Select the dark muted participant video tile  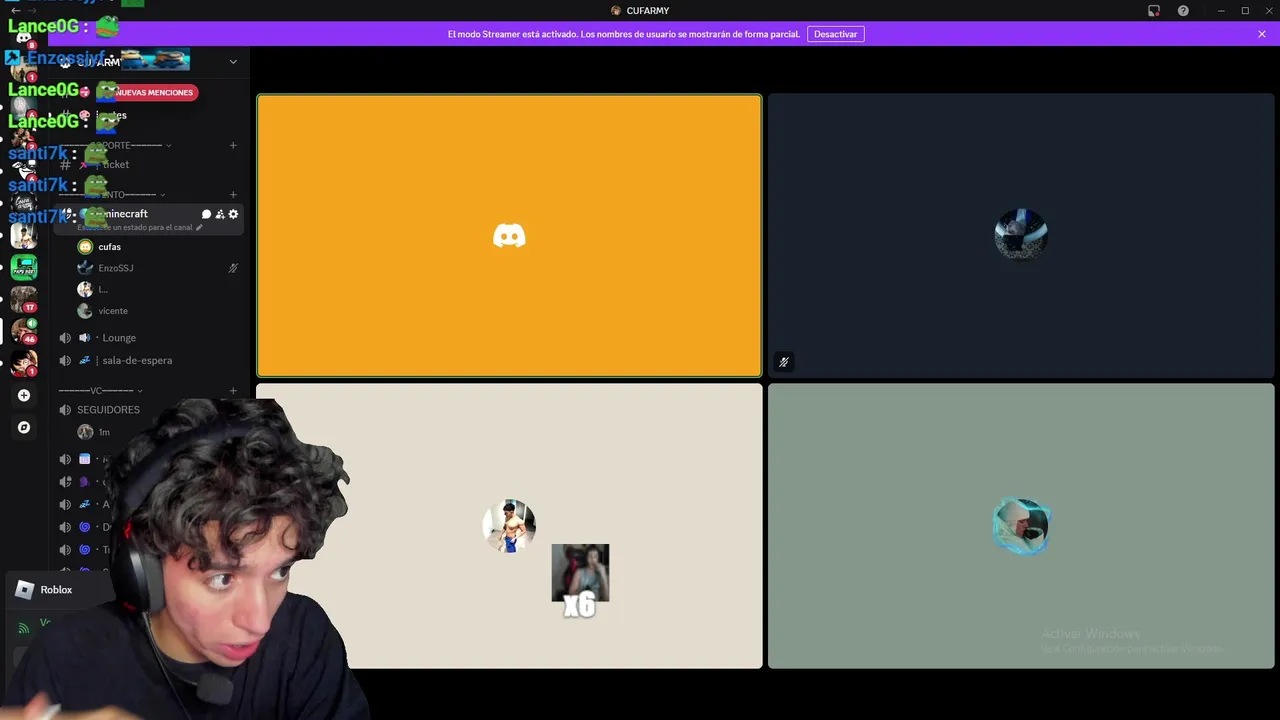[1021, 236]
